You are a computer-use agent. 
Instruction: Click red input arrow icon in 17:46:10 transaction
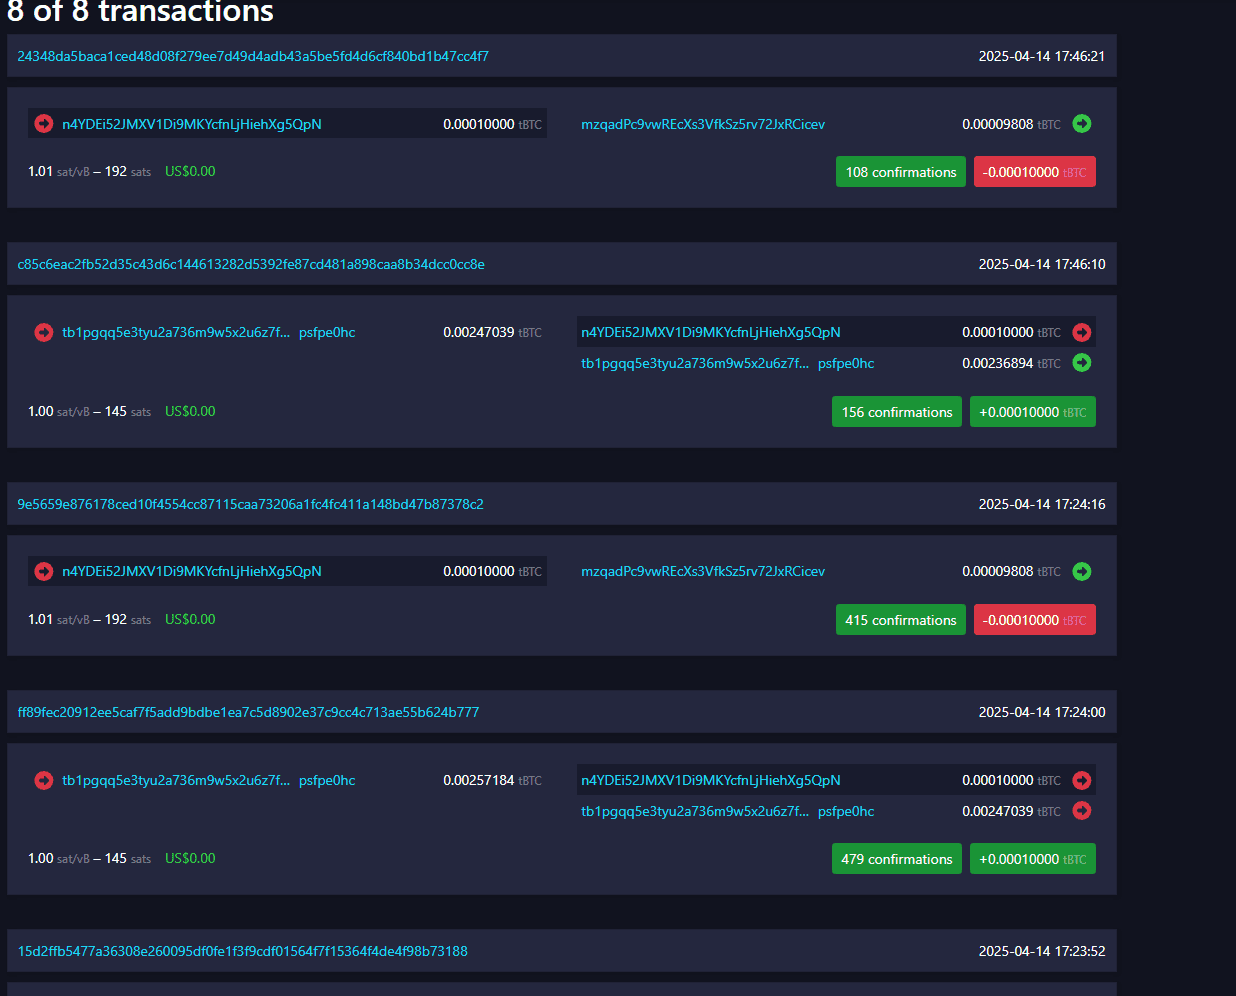point(44,332)
